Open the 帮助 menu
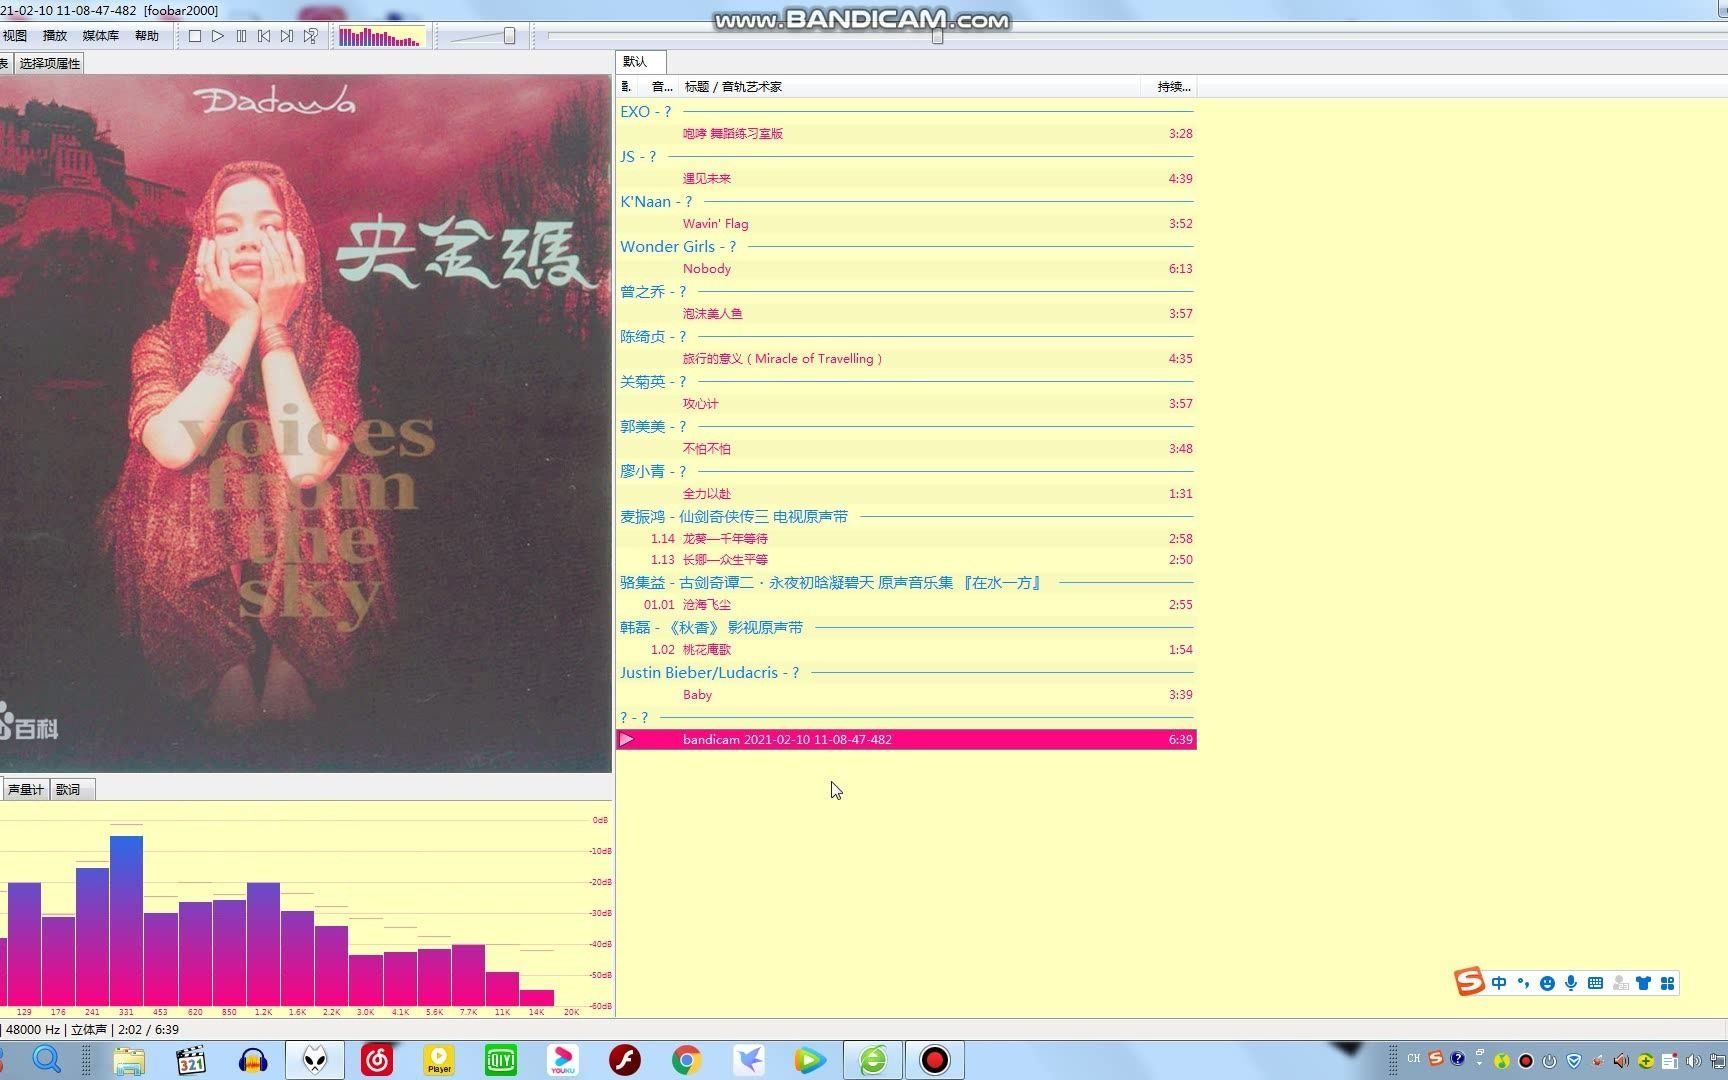 (x=147, y=35)
